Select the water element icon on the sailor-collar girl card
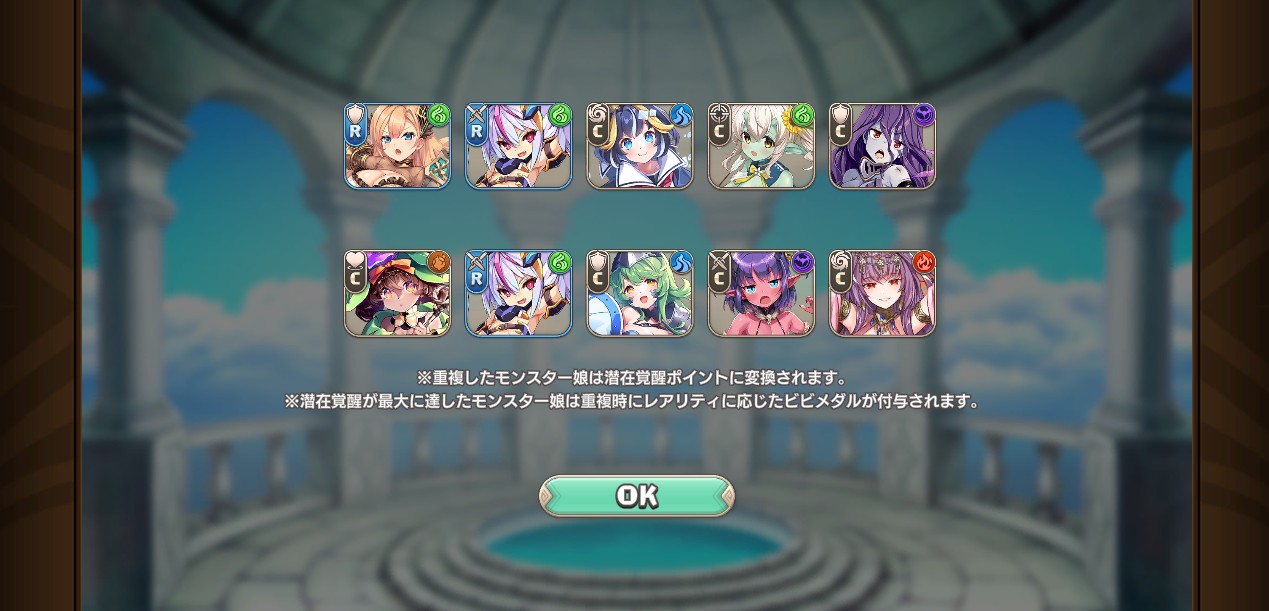Screen dimensions: 1269x611 click(681, 116)
